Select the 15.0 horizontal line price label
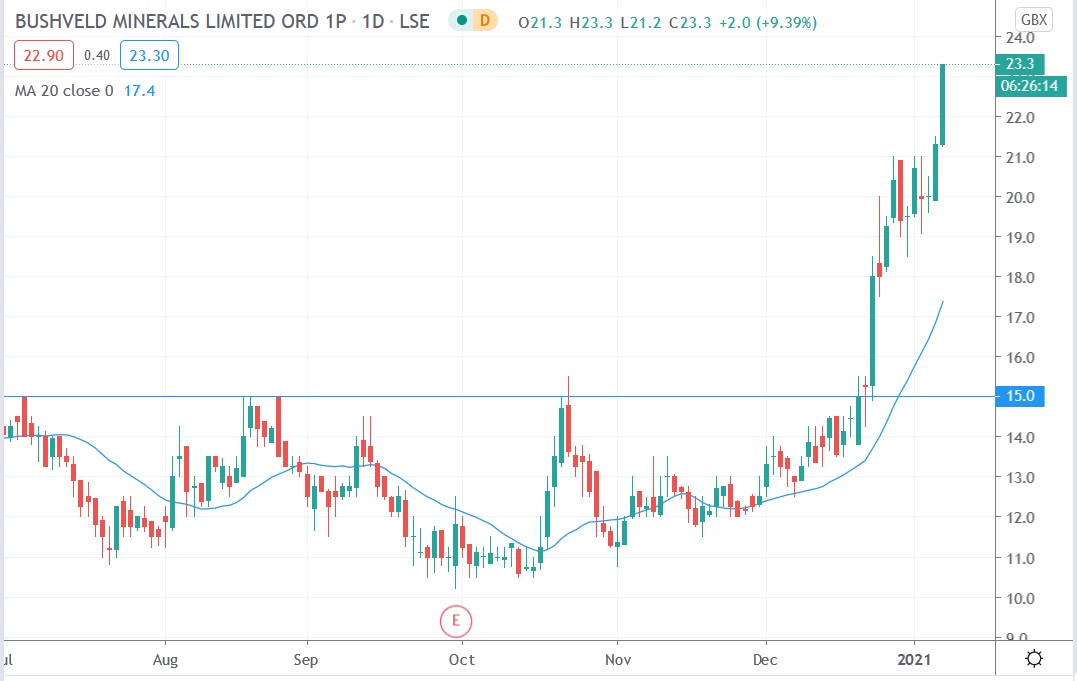The image size is (1077, 681). [x=1019, y=396]
